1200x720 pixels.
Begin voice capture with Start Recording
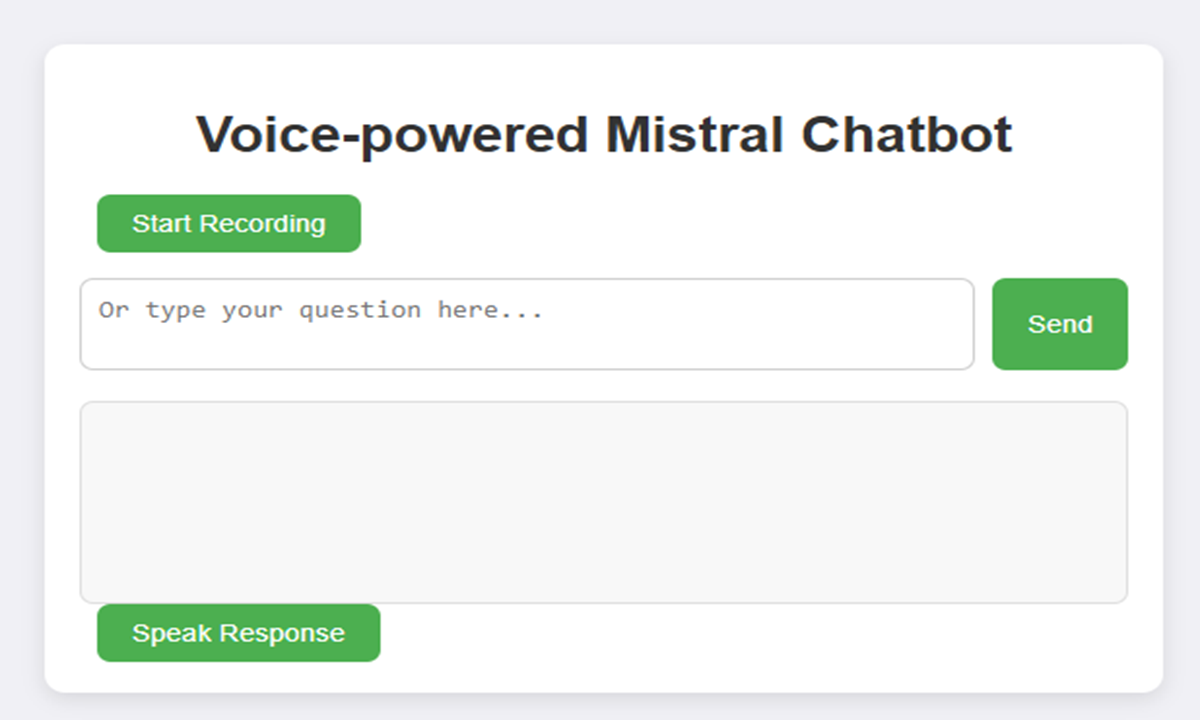tap(229, 223)
